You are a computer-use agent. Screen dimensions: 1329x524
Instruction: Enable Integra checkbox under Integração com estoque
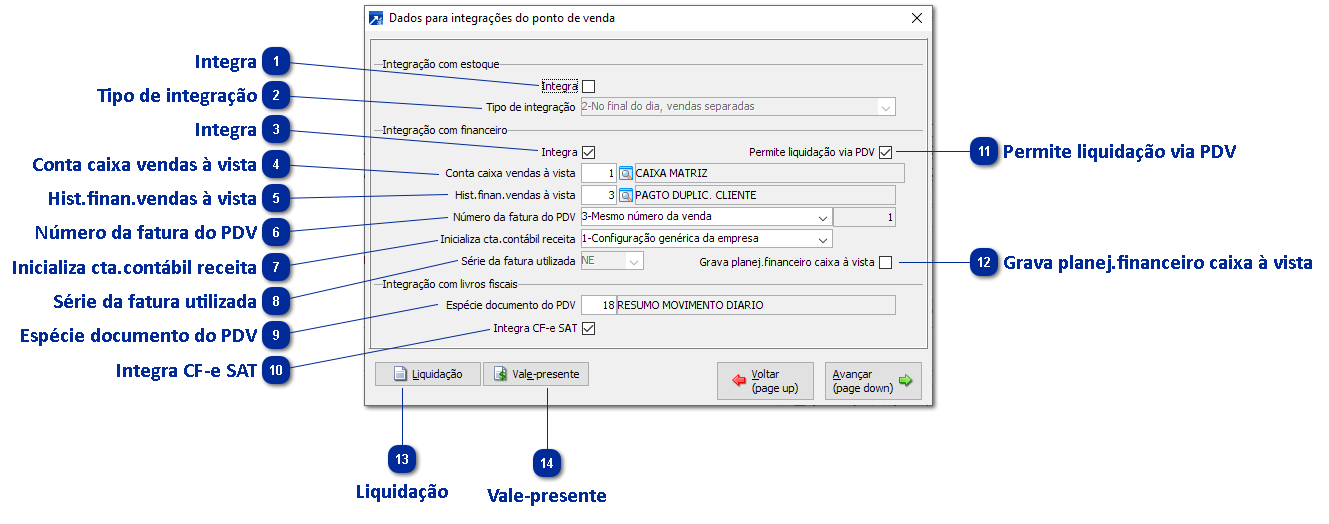[x=588, y=87]
